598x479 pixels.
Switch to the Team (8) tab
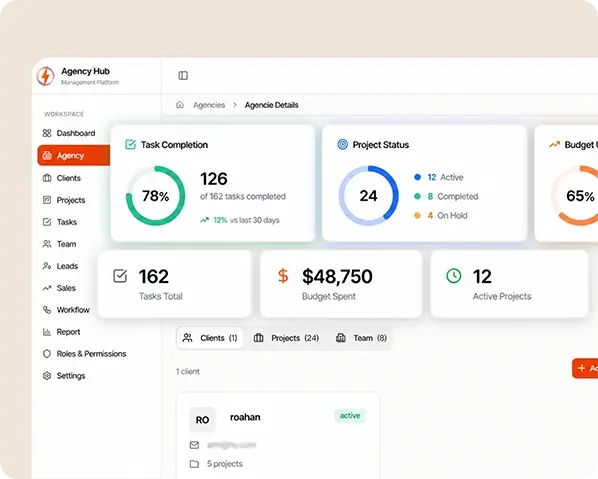coord(362,338)
